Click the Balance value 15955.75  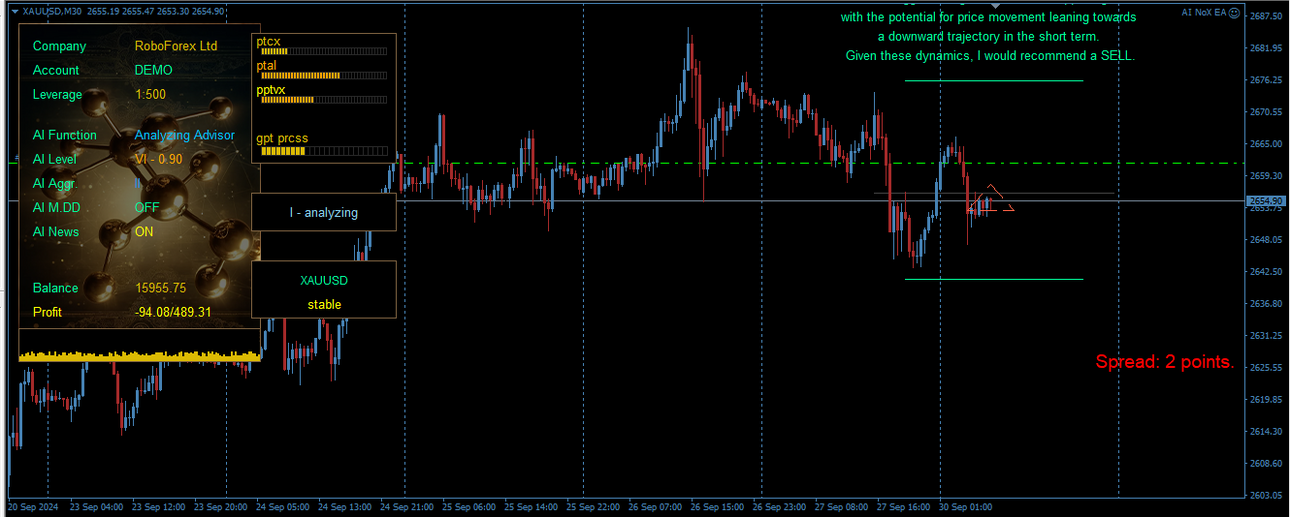click(x=161, y=288)
